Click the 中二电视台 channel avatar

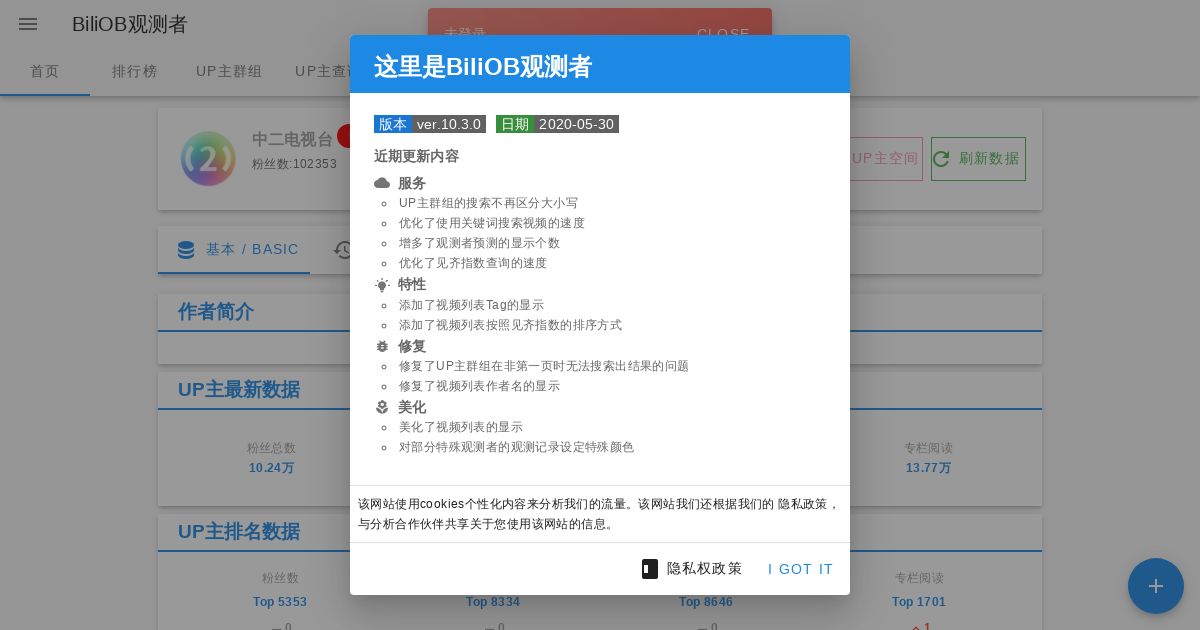pyautogui.click(x=208, y=159)
